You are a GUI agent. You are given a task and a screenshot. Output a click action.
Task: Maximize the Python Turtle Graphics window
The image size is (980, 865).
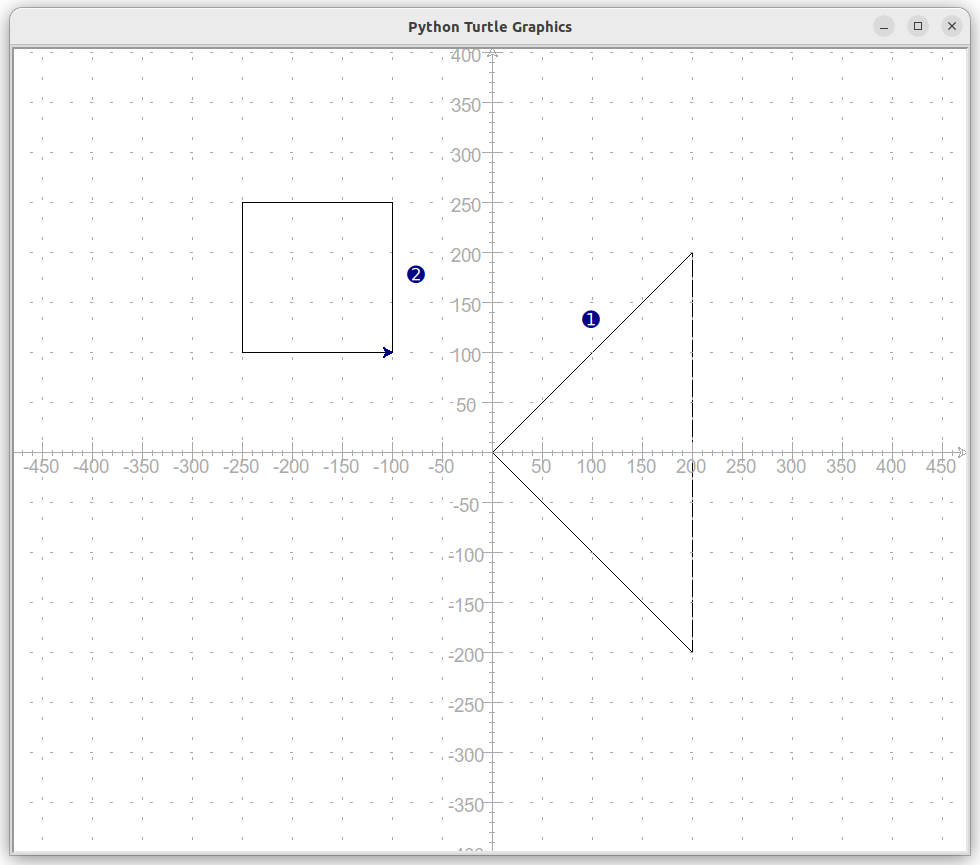click(x=918, y=26)
